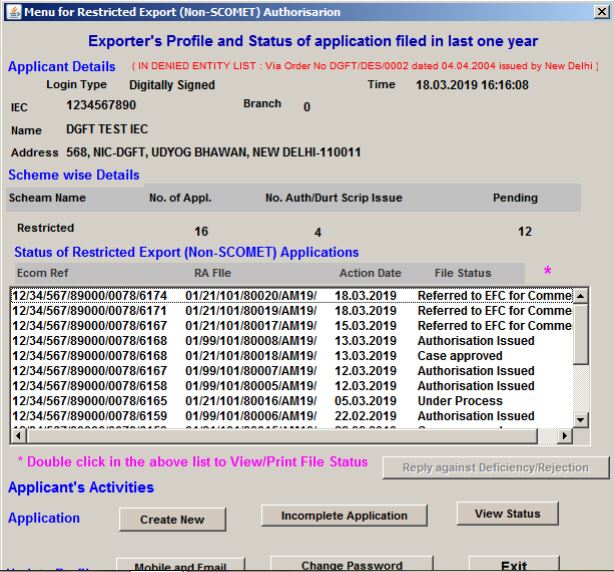The height and width of the screenshot is (572, 614).
Task: Click the list's scroll right arrow
Action: pyautogui.click(x=565, y=436)
